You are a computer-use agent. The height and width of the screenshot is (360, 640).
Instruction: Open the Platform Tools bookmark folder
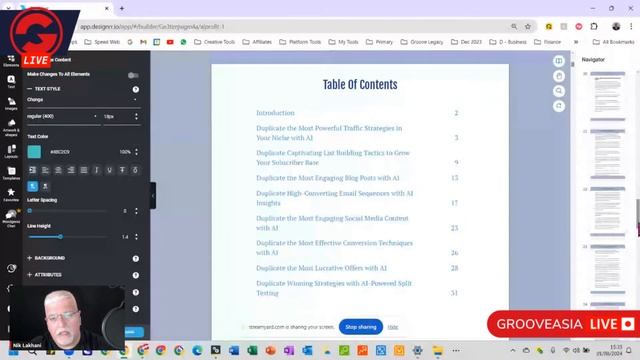coord(300,42)
